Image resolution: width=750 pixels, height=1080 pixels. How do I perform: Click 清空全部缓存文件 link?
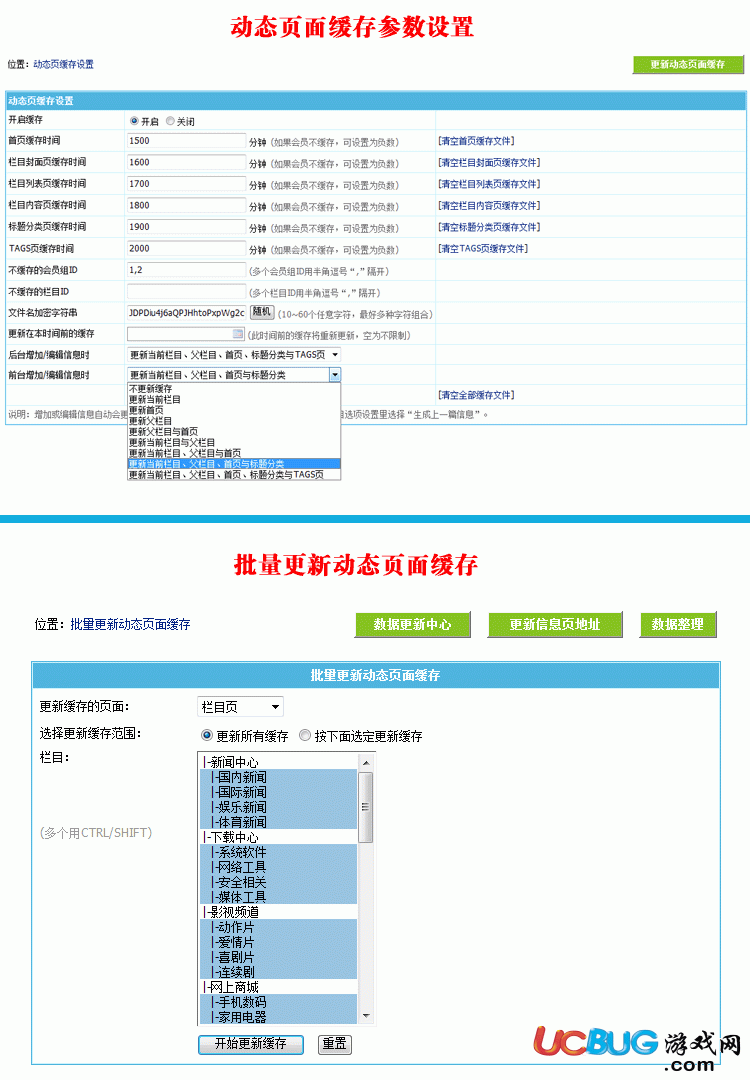(477, 395)
